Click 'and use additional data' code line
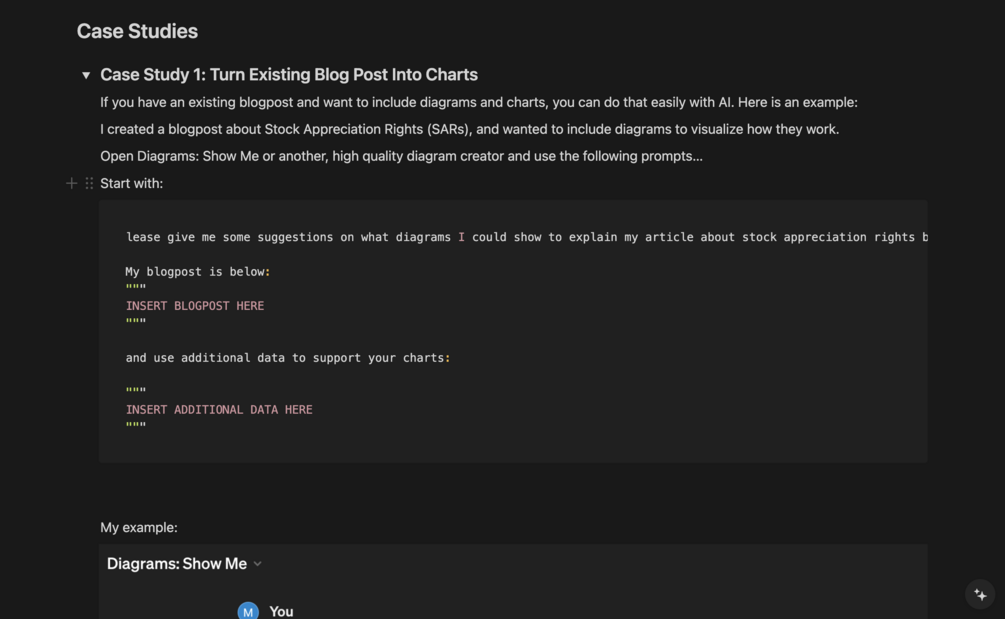Viewport: 1005px width, 619px height. (x=287, y=358)
